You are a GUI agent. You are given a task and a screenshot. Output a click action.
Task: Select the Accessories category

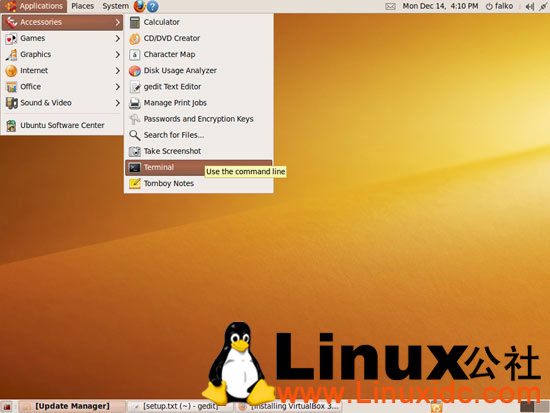coord(63,22)
